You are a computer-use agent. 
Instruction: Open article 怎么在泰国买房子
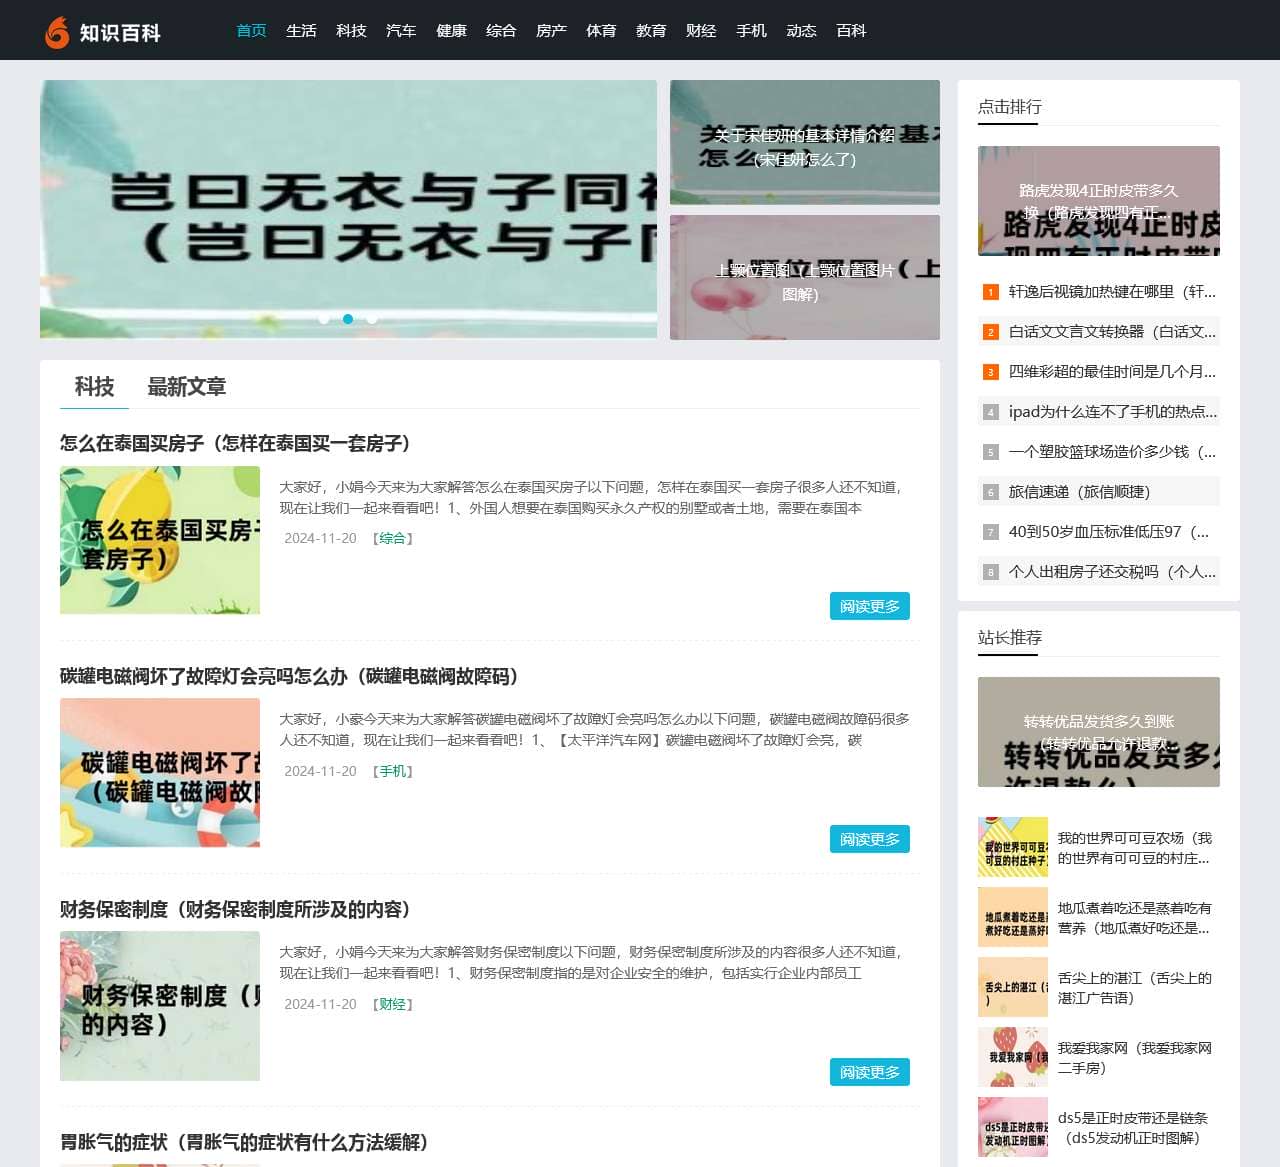click(x=235, y=444)
